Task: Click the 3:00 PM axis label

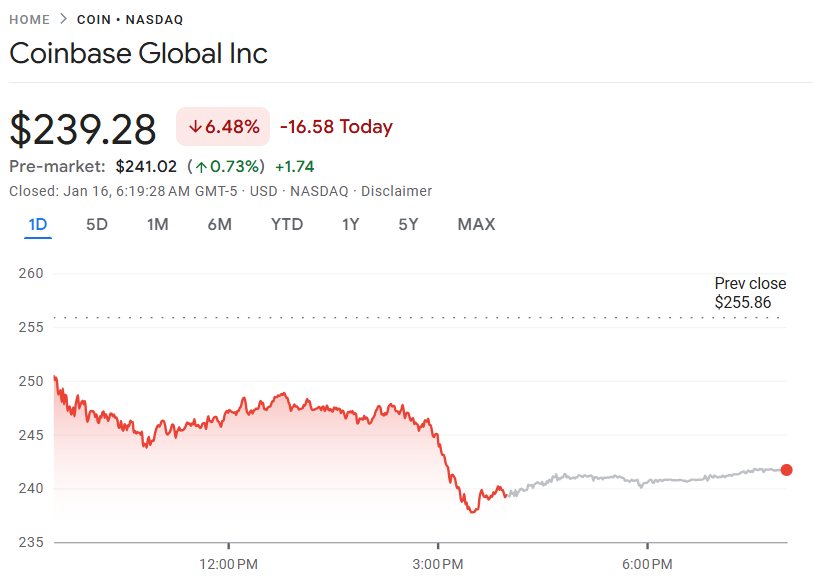Action: coord(438,565)
